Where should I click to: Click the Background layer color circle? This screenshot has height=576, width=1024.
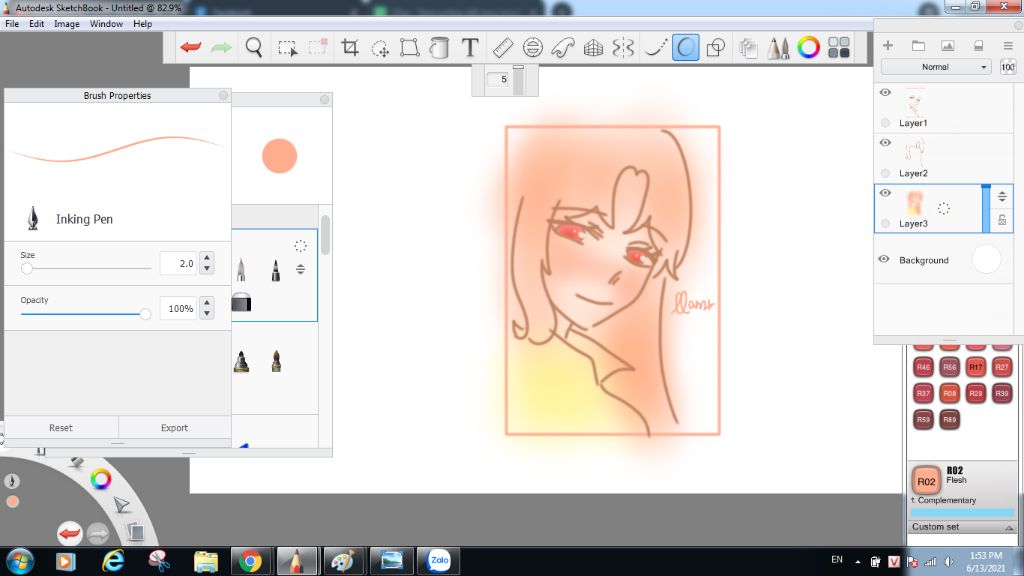coord(986,259)
